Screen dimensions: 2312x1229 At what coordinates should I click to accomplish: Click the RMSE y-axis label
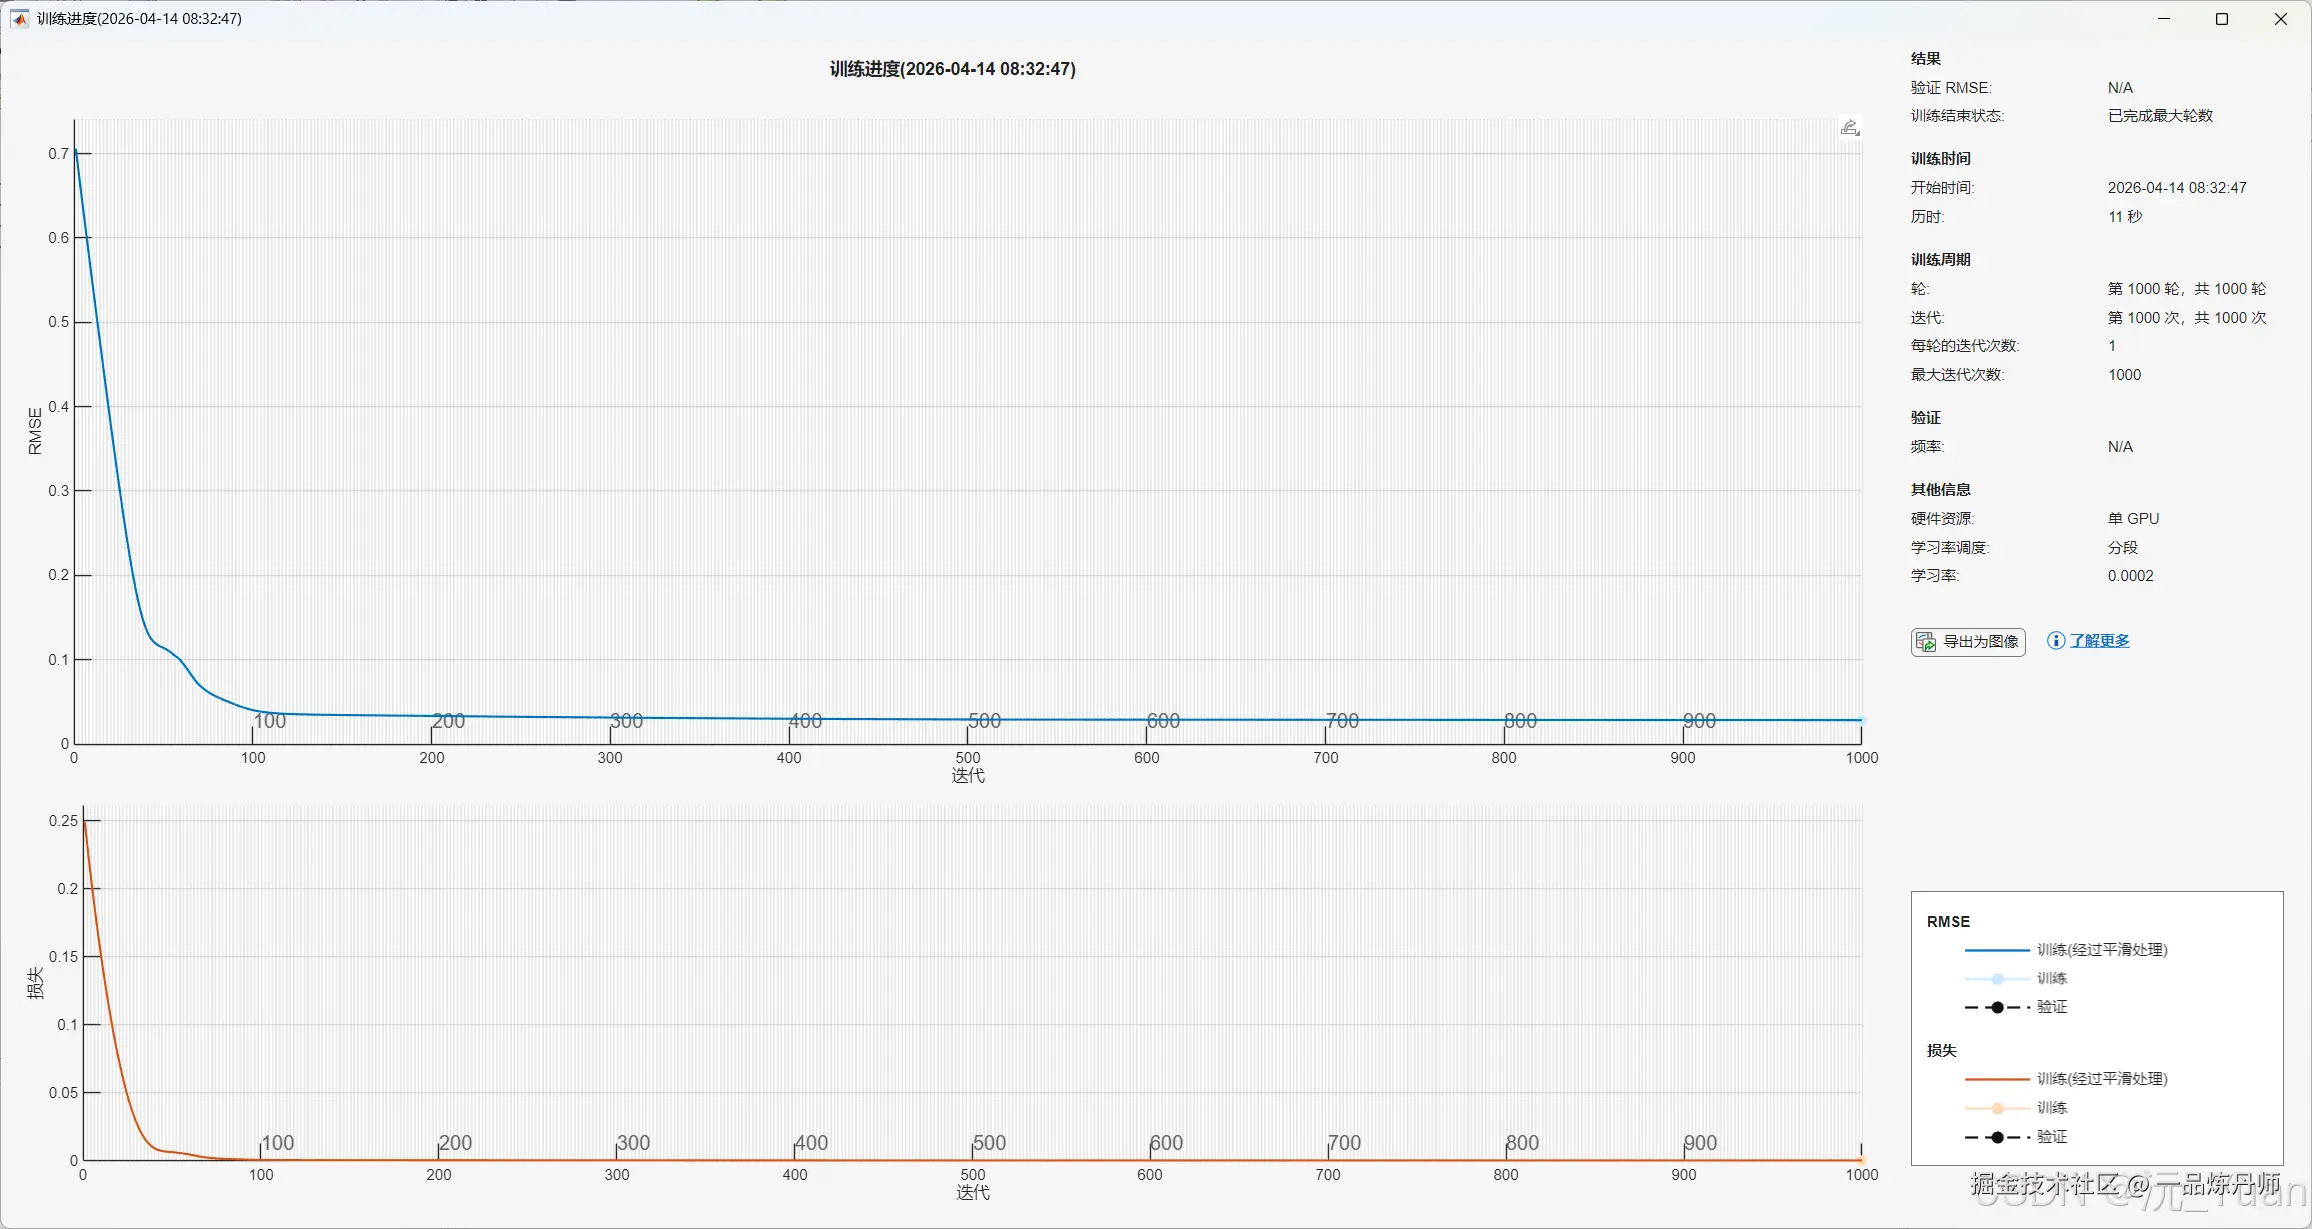35,431
